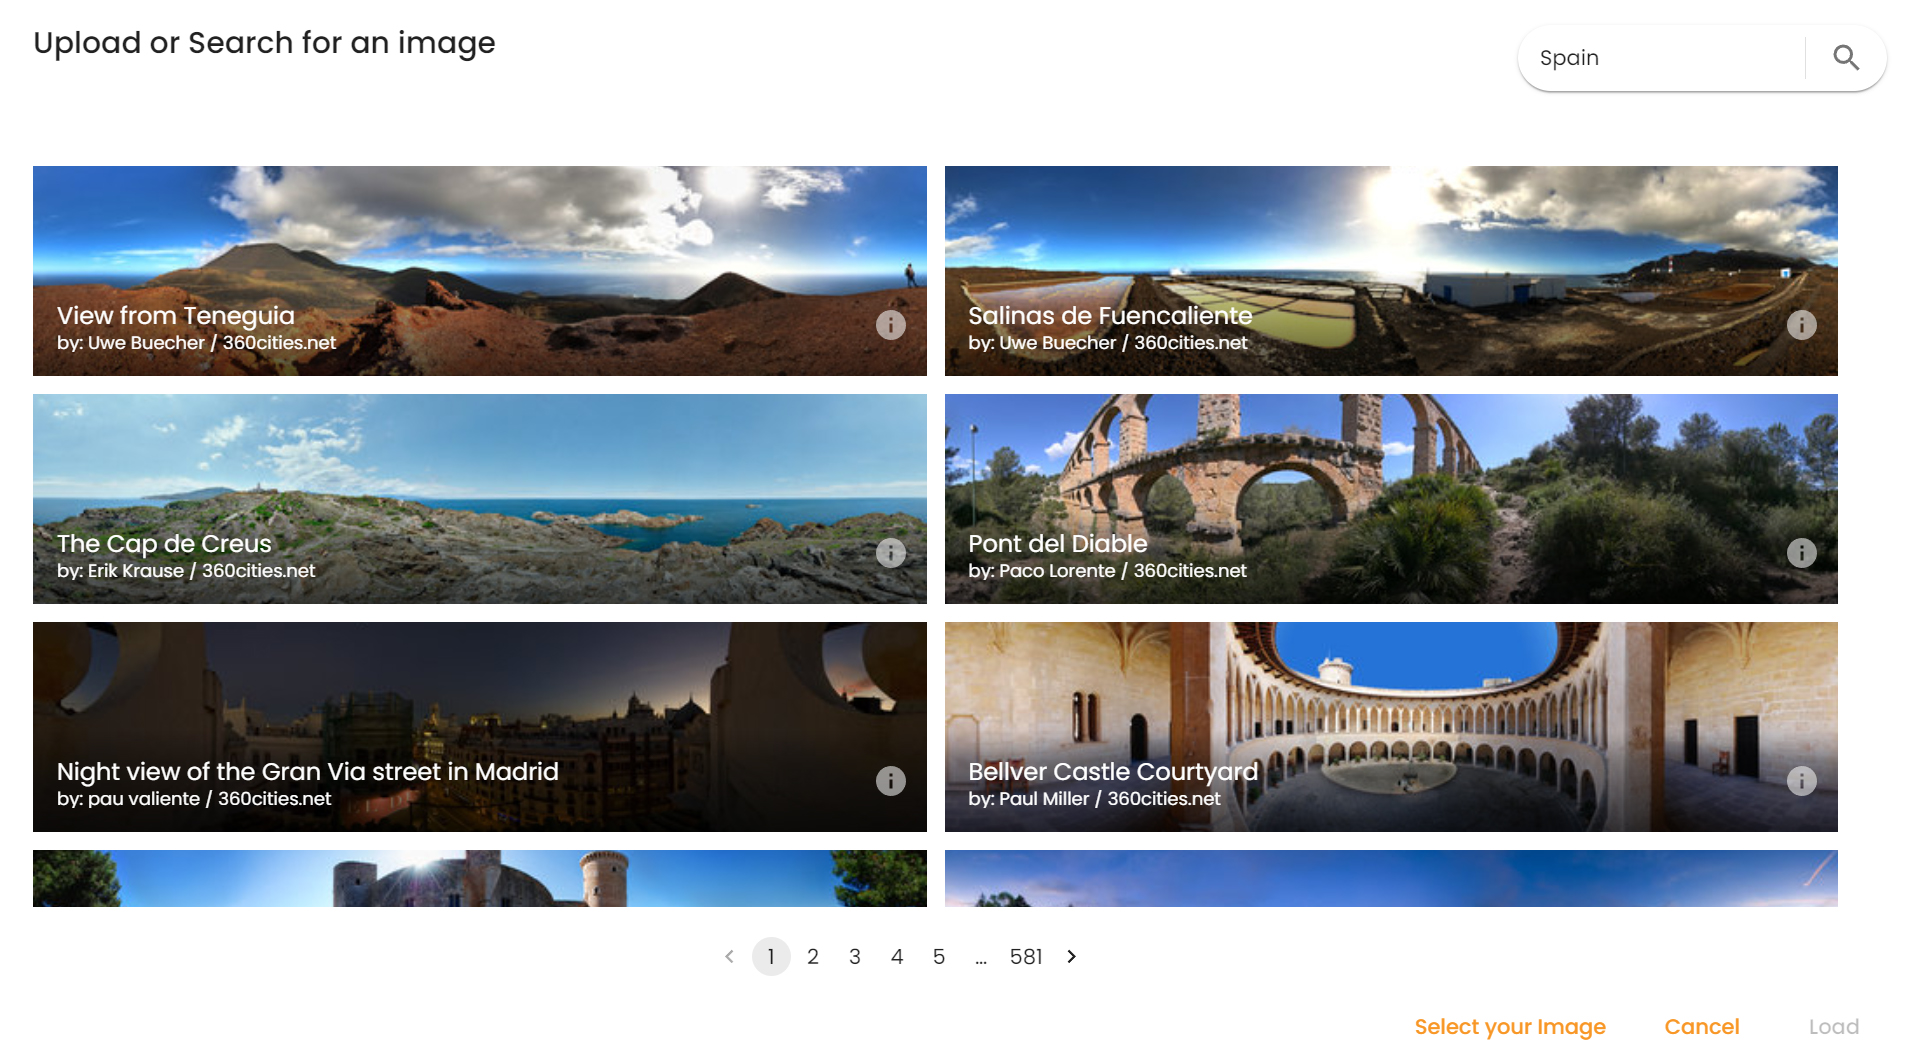
Task: Show info for Pont del Diable
Action: 1802,553
